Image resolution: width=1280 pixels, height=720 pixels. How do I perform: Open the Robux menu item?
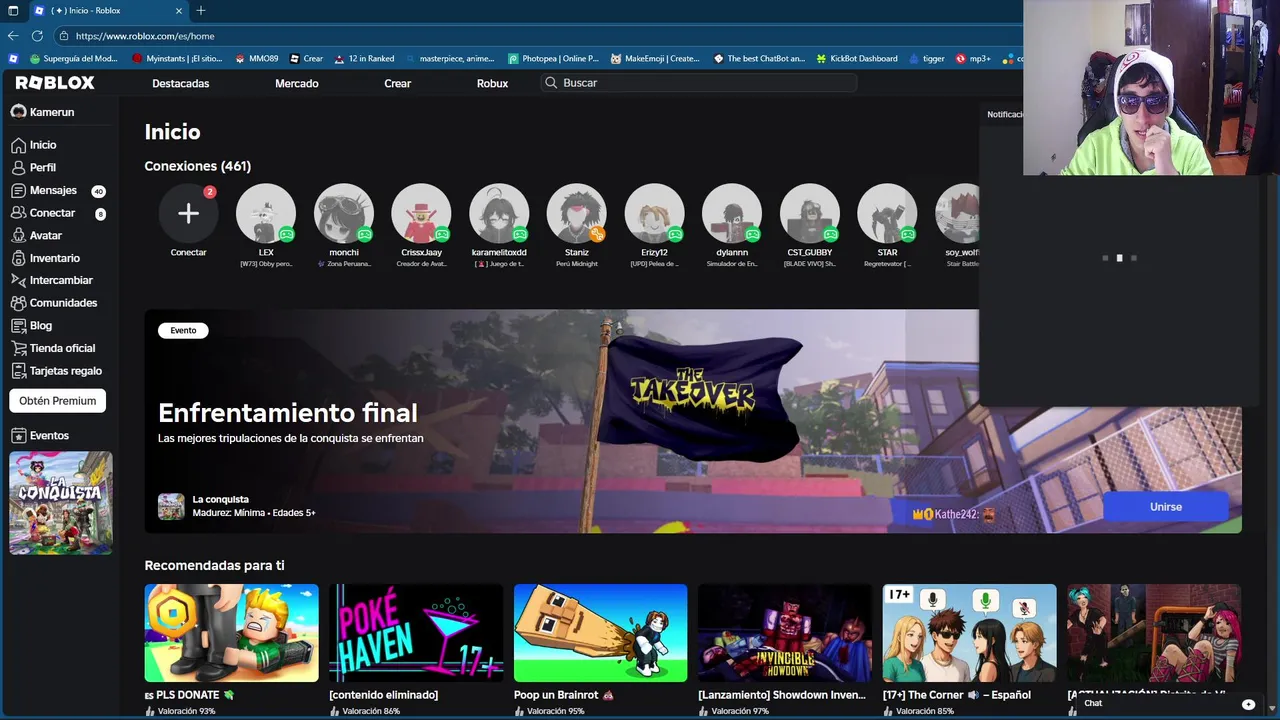tap(493, 84)
